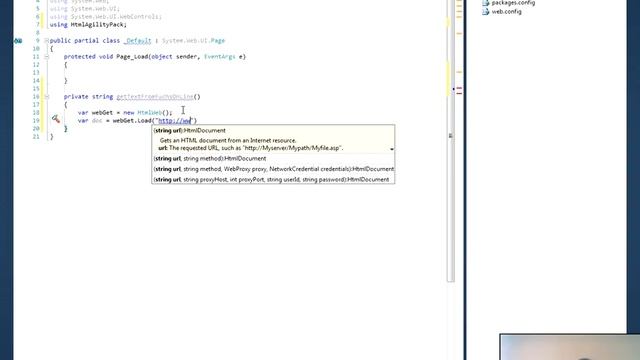Click the 'using HtmlAgilityPack;' line

[88, 24]
